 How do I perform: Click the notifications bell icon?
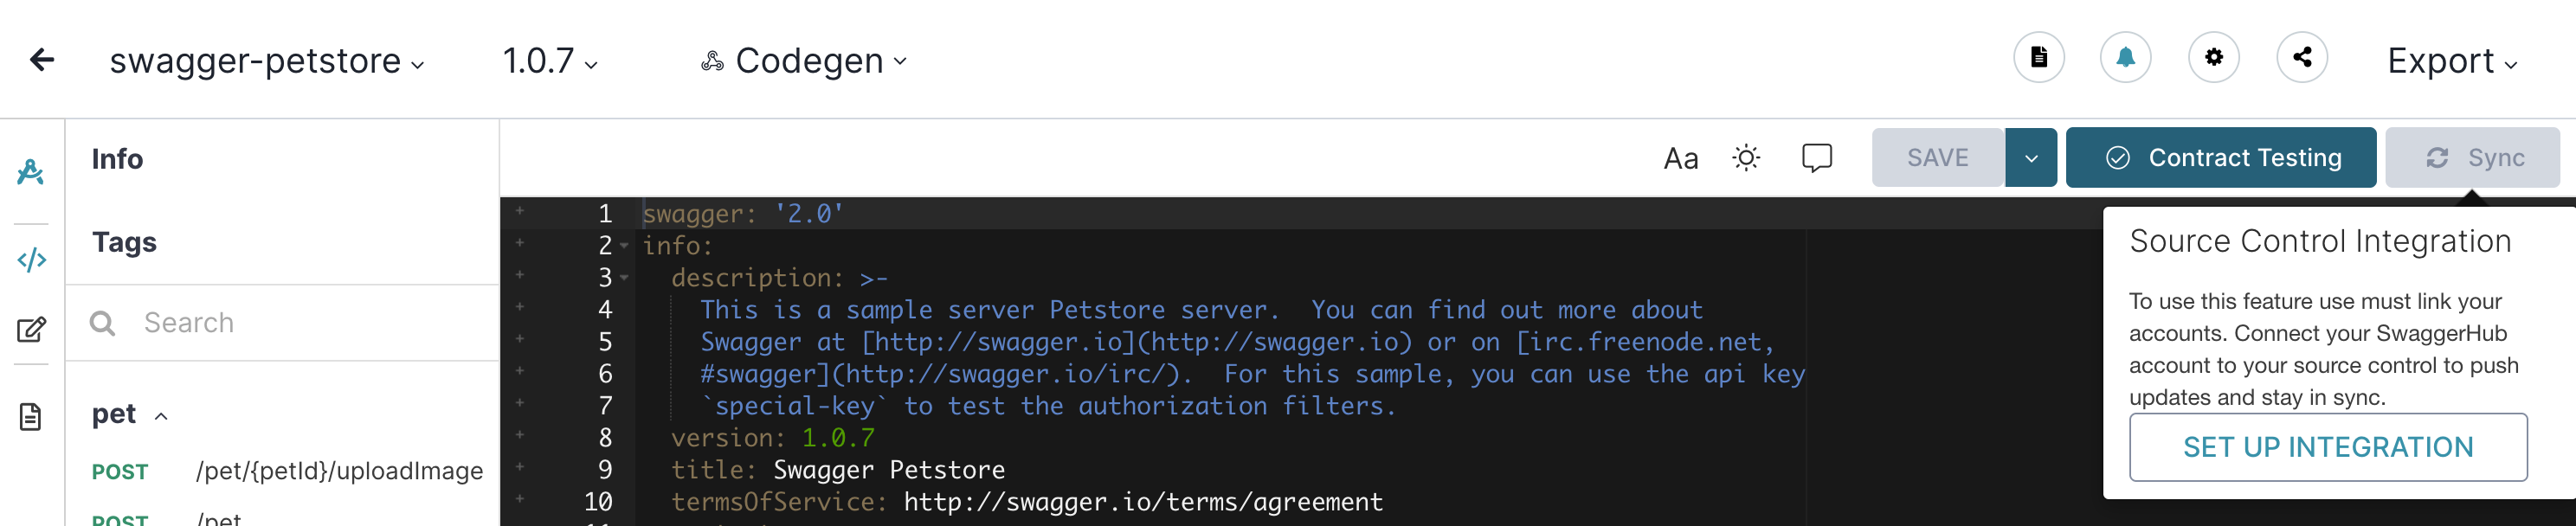click(x=2126, y=58)
